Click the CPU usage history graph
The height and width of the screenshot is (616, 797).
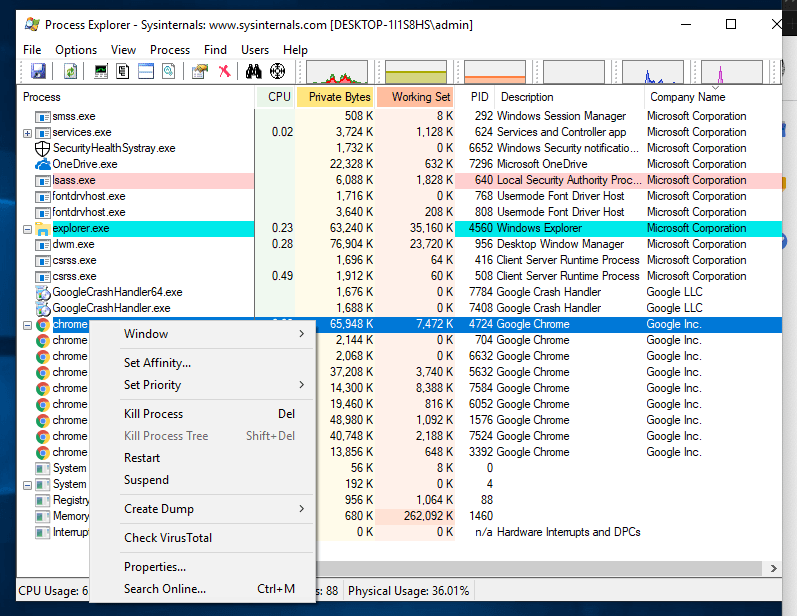[x=337, y=72]
